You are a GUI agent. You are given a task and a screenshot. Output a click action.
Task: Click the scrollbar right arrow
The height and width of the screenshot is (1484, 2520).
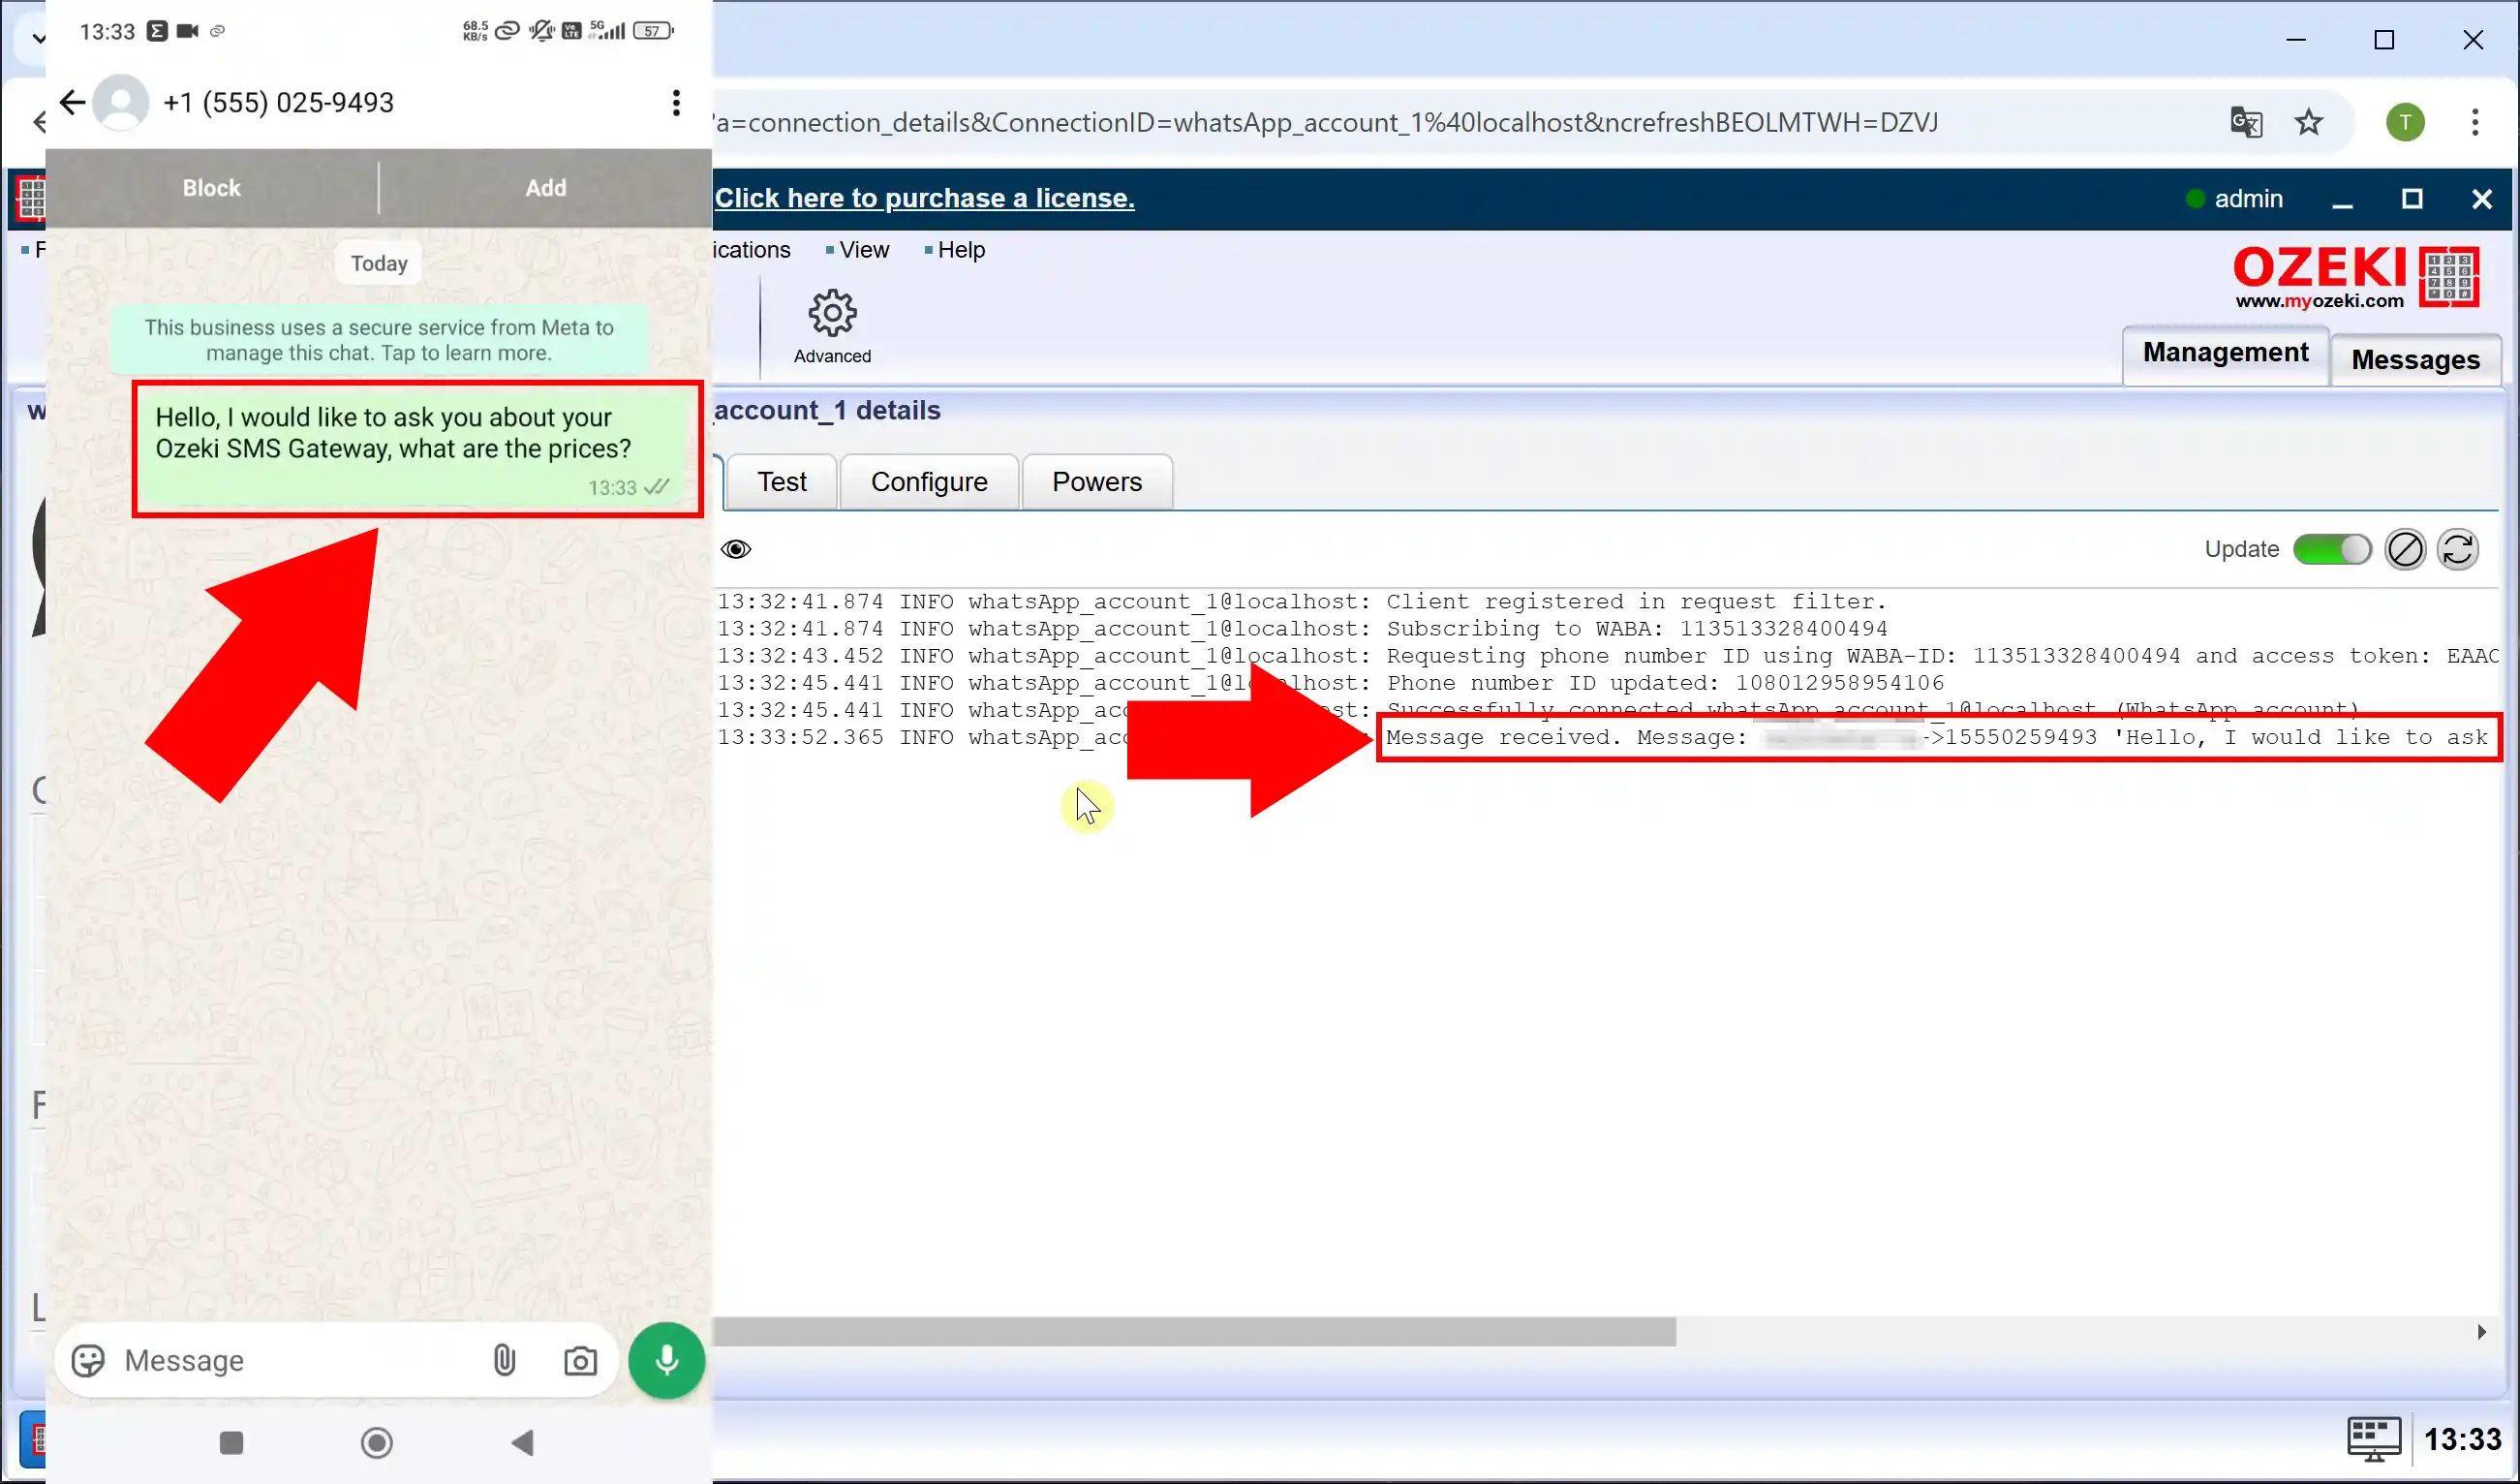pyautogui.click(x=2481, y=1331)
